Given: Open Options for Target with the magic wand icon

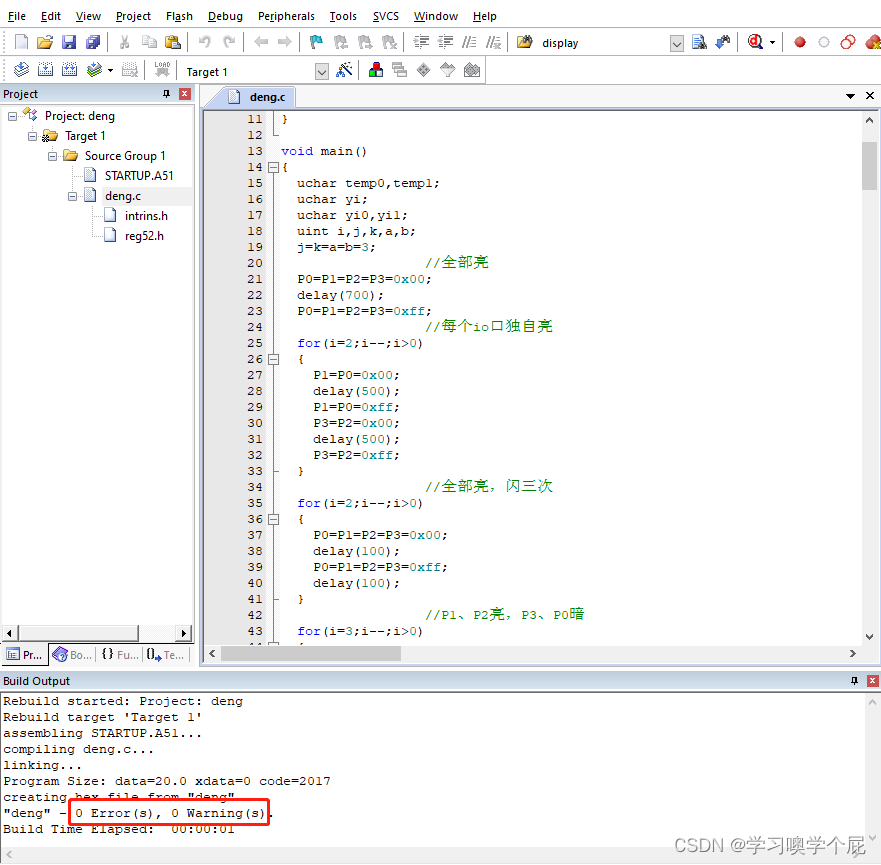Looking at the screenshot, I should pos(344,70).
